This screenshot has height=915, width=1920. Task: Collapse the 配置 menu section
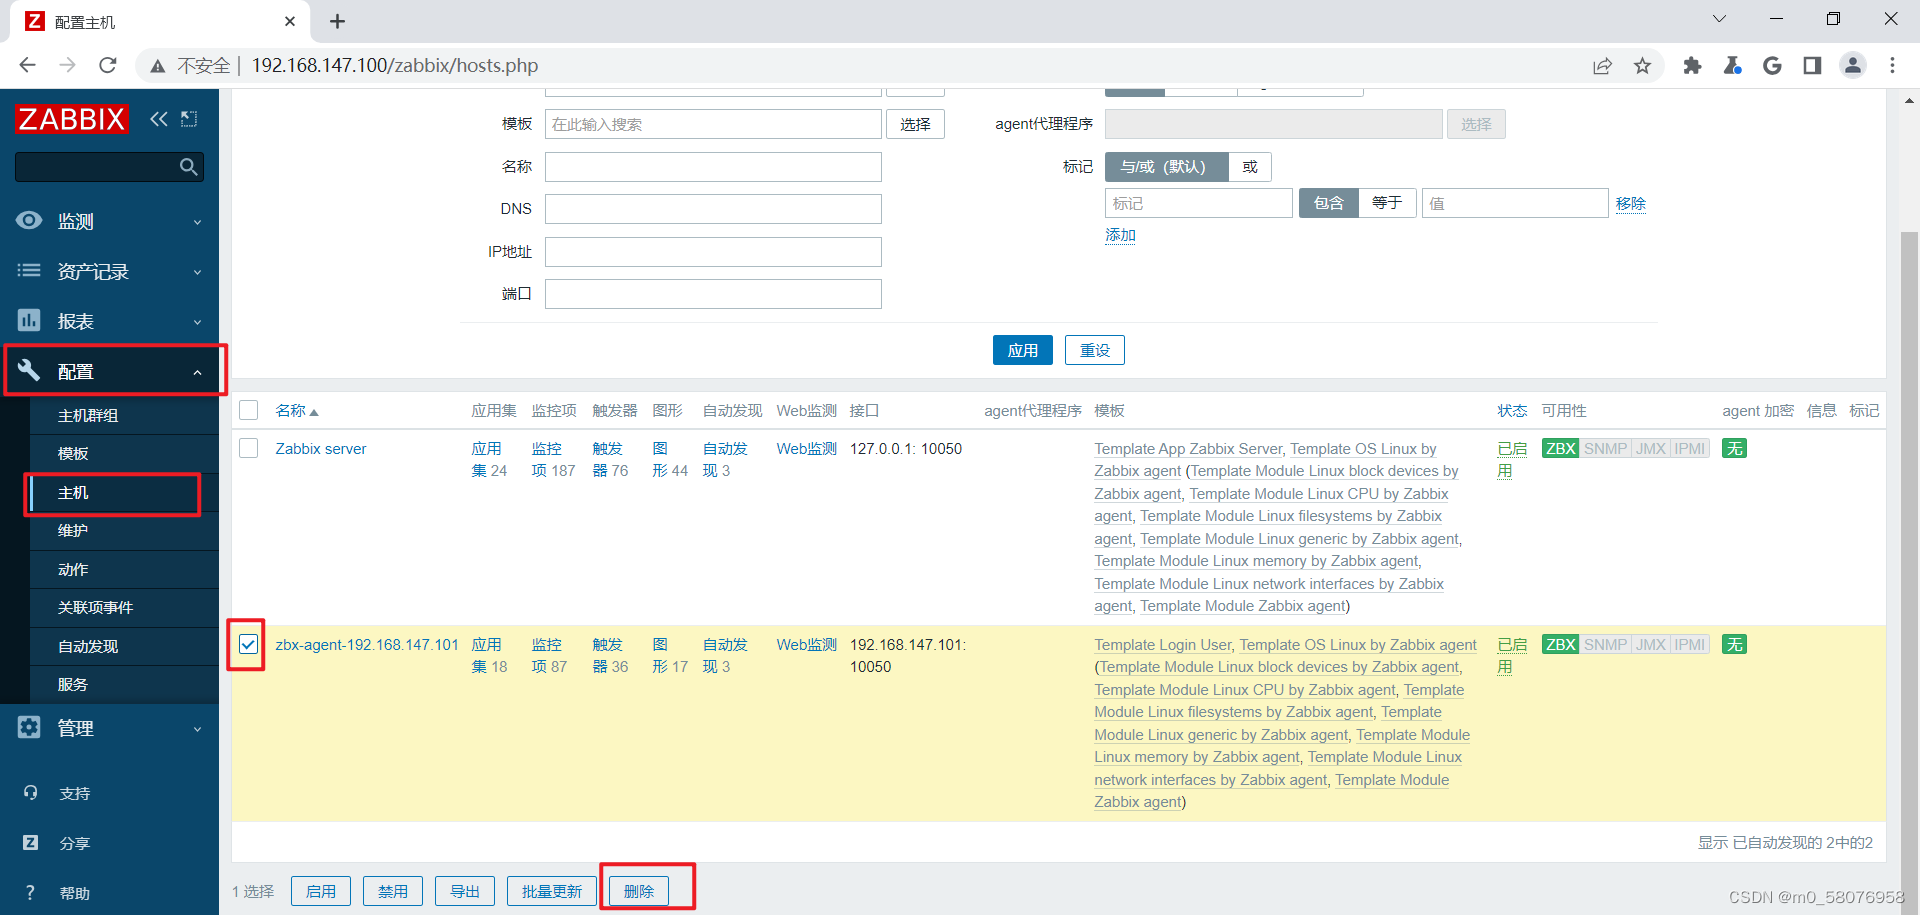109,371
